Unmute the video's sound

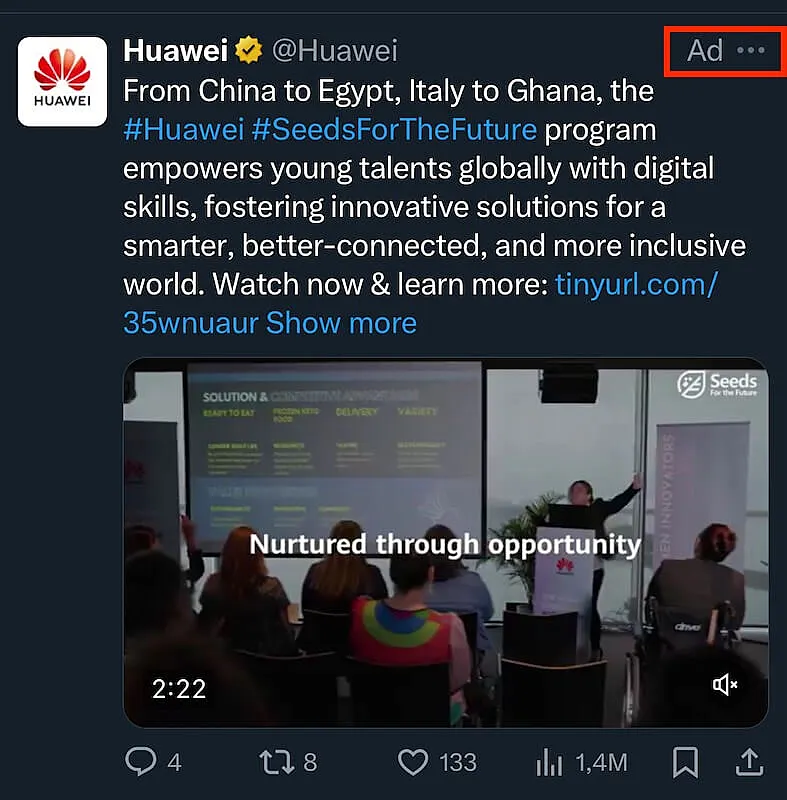(723, 686)
